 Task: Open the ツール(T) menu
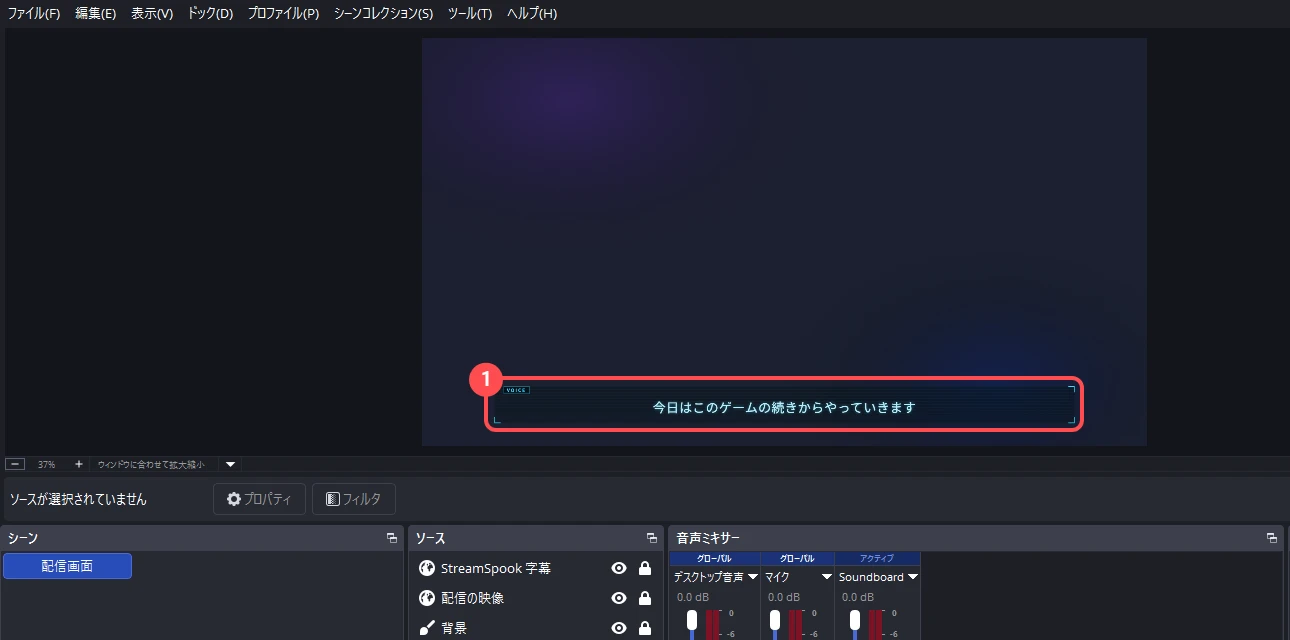[470, 14]
